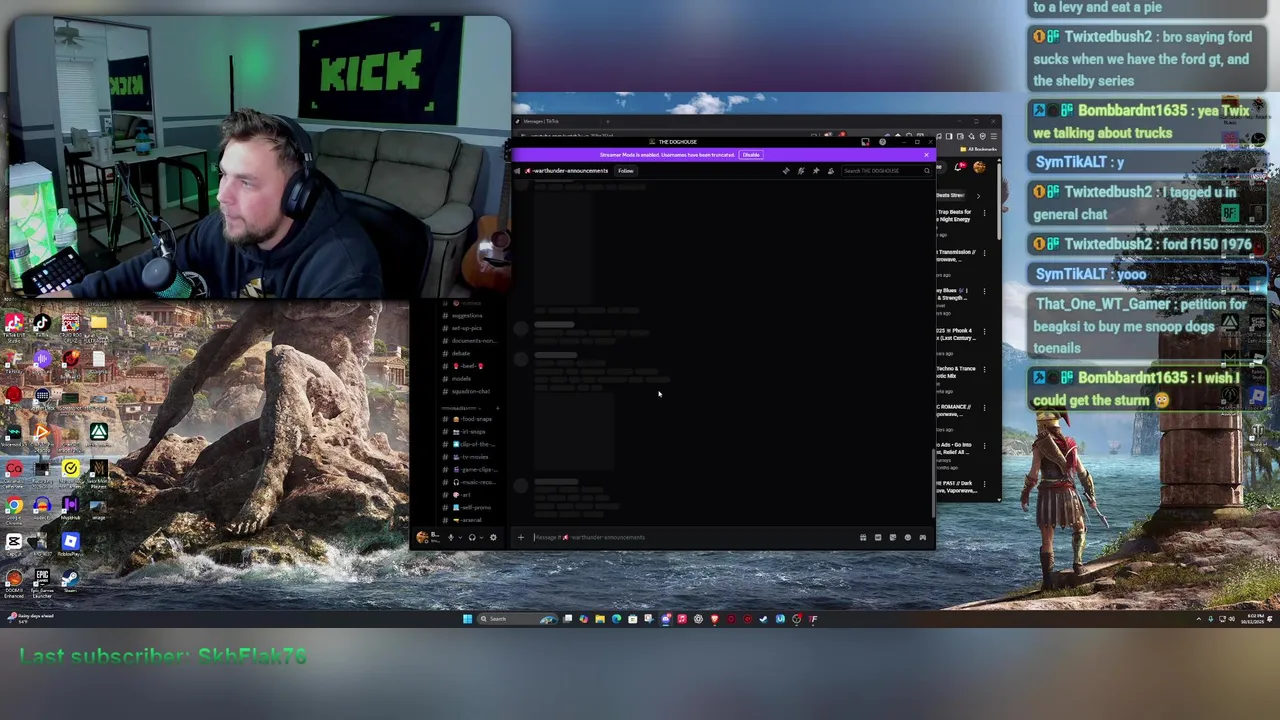Deafen Discord with the headphones icon

[472, 537]
